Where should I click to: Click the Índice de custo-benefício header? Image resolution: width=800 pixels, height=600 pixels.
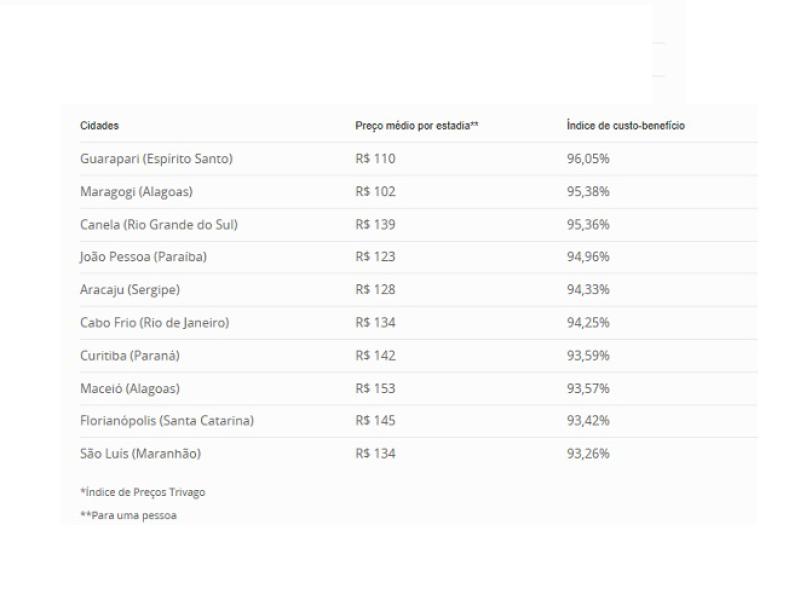(625, 126)
